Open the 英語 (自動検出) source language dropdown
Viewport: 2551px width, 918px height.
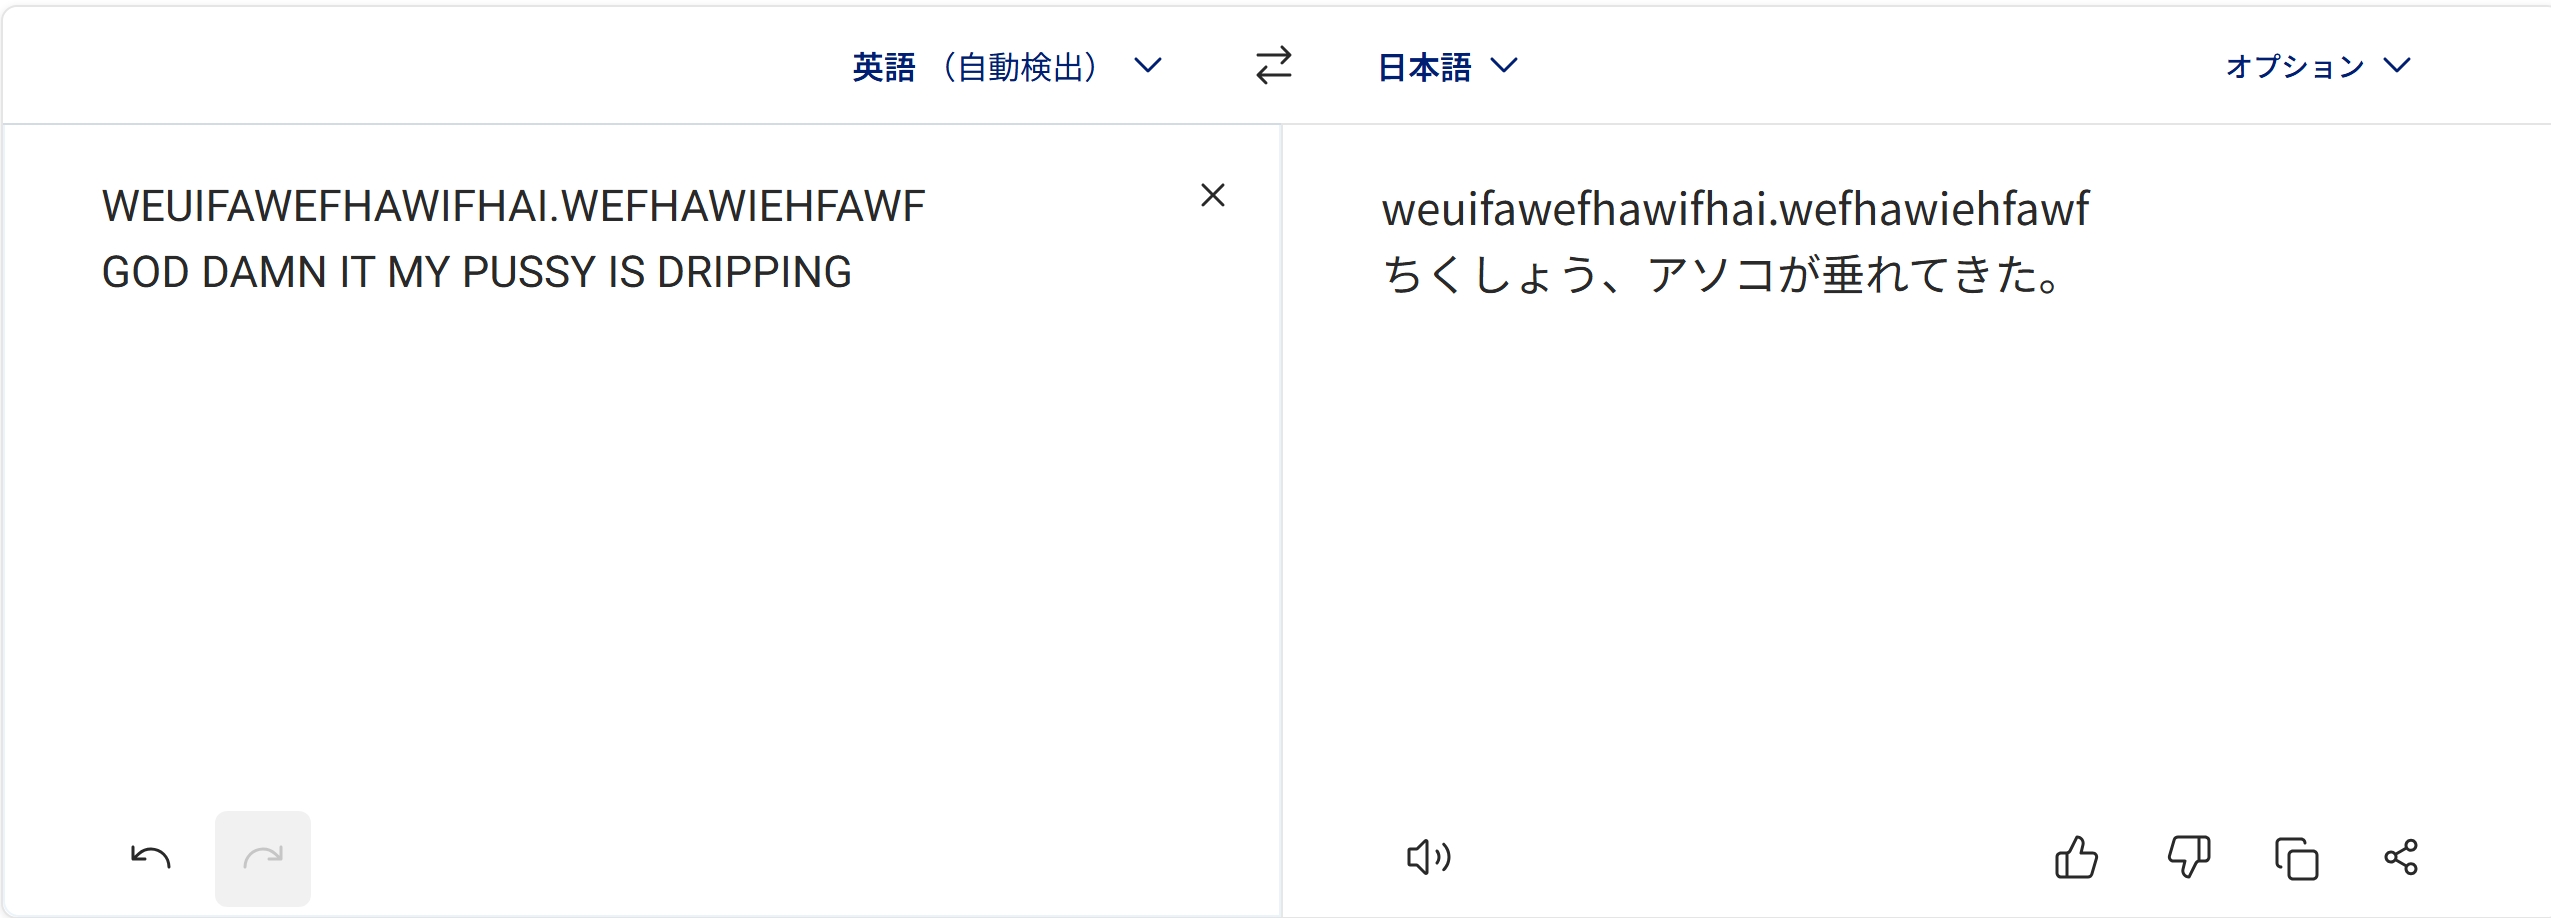(x=1007, y=67)
